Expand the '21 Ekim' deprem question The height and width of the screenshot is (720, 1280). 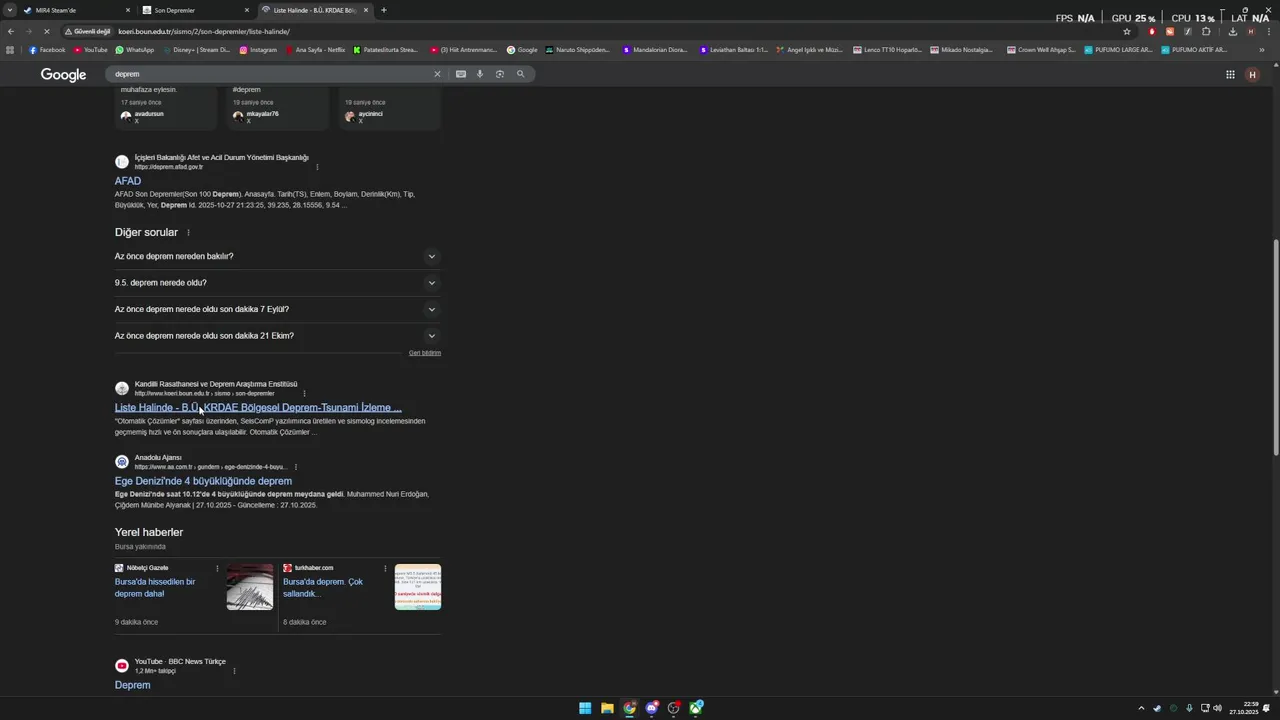click(x=277, y=336)
